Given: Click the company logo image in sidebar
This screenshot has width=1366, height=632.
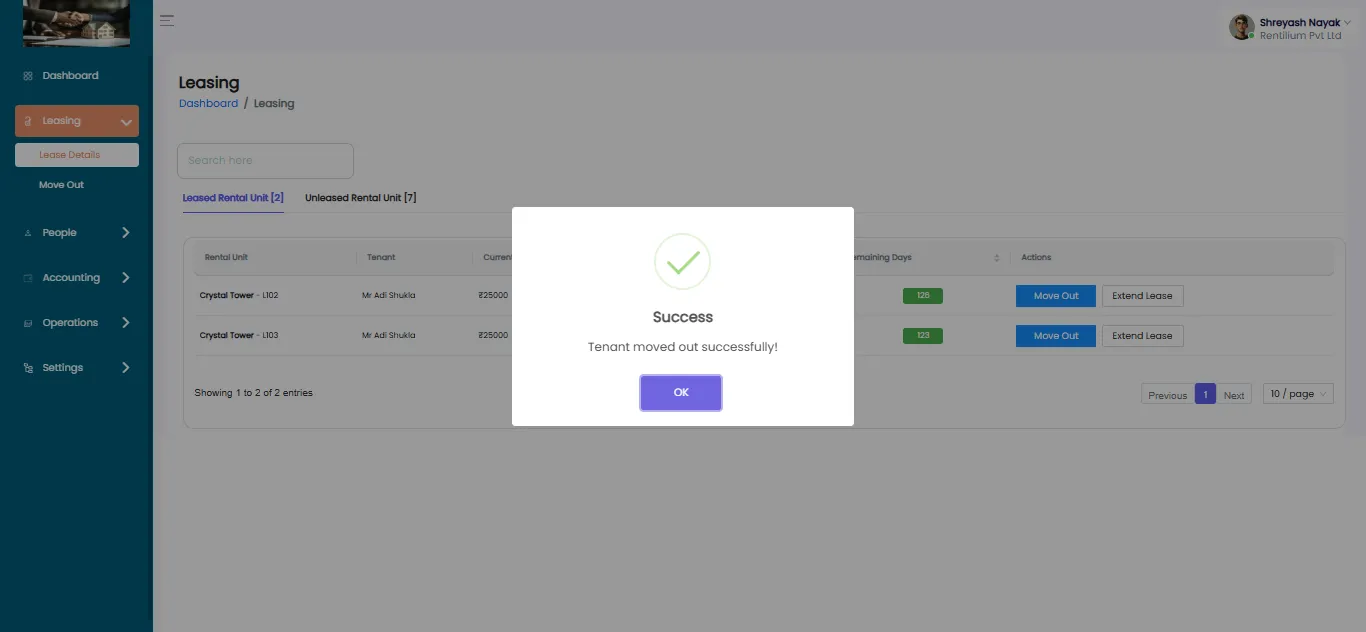Looking at the screenshot, I should click(x=76, y=24).
